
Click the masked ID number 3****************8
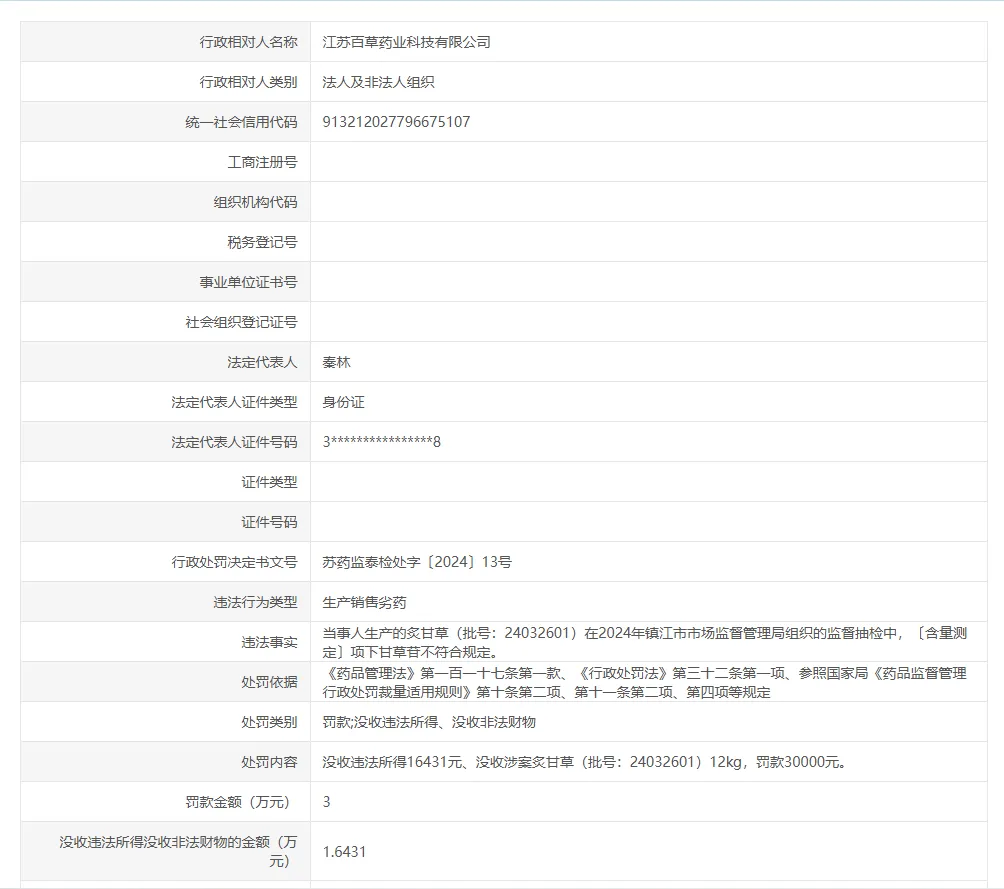click(382, 442)
